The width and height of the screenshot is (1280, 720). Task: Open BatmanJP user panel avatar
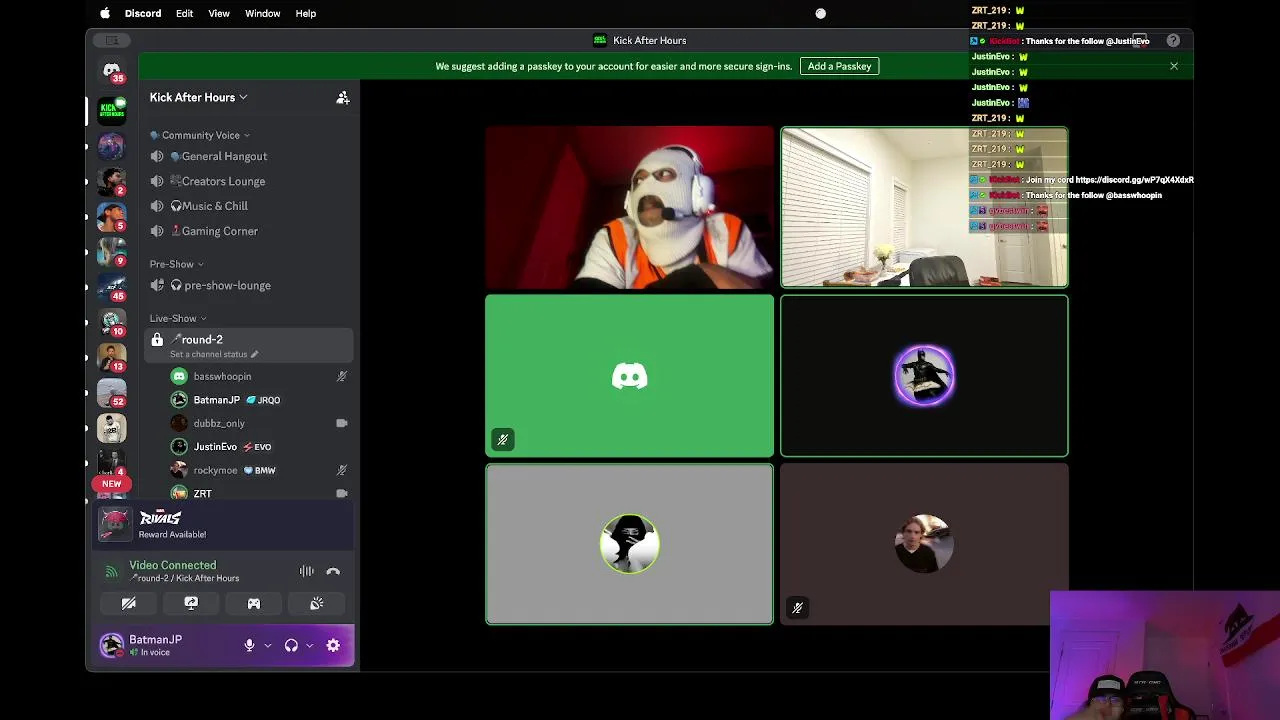111,645
